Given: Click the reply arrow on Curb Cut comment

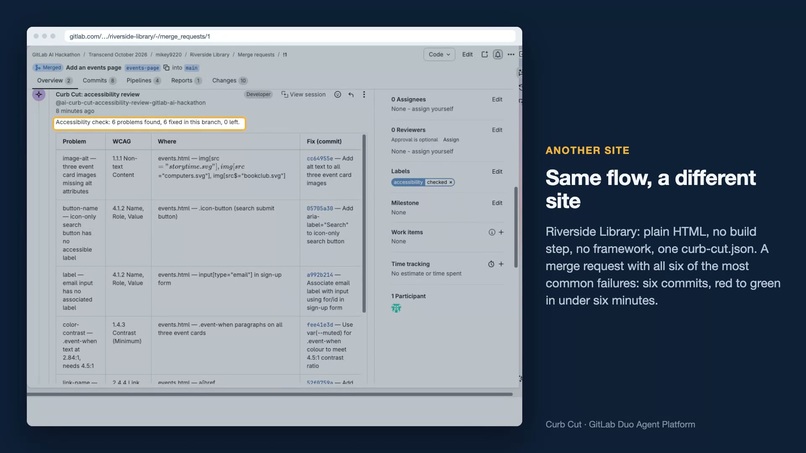Looking at the screenshot, I should [x=351, y=95].
